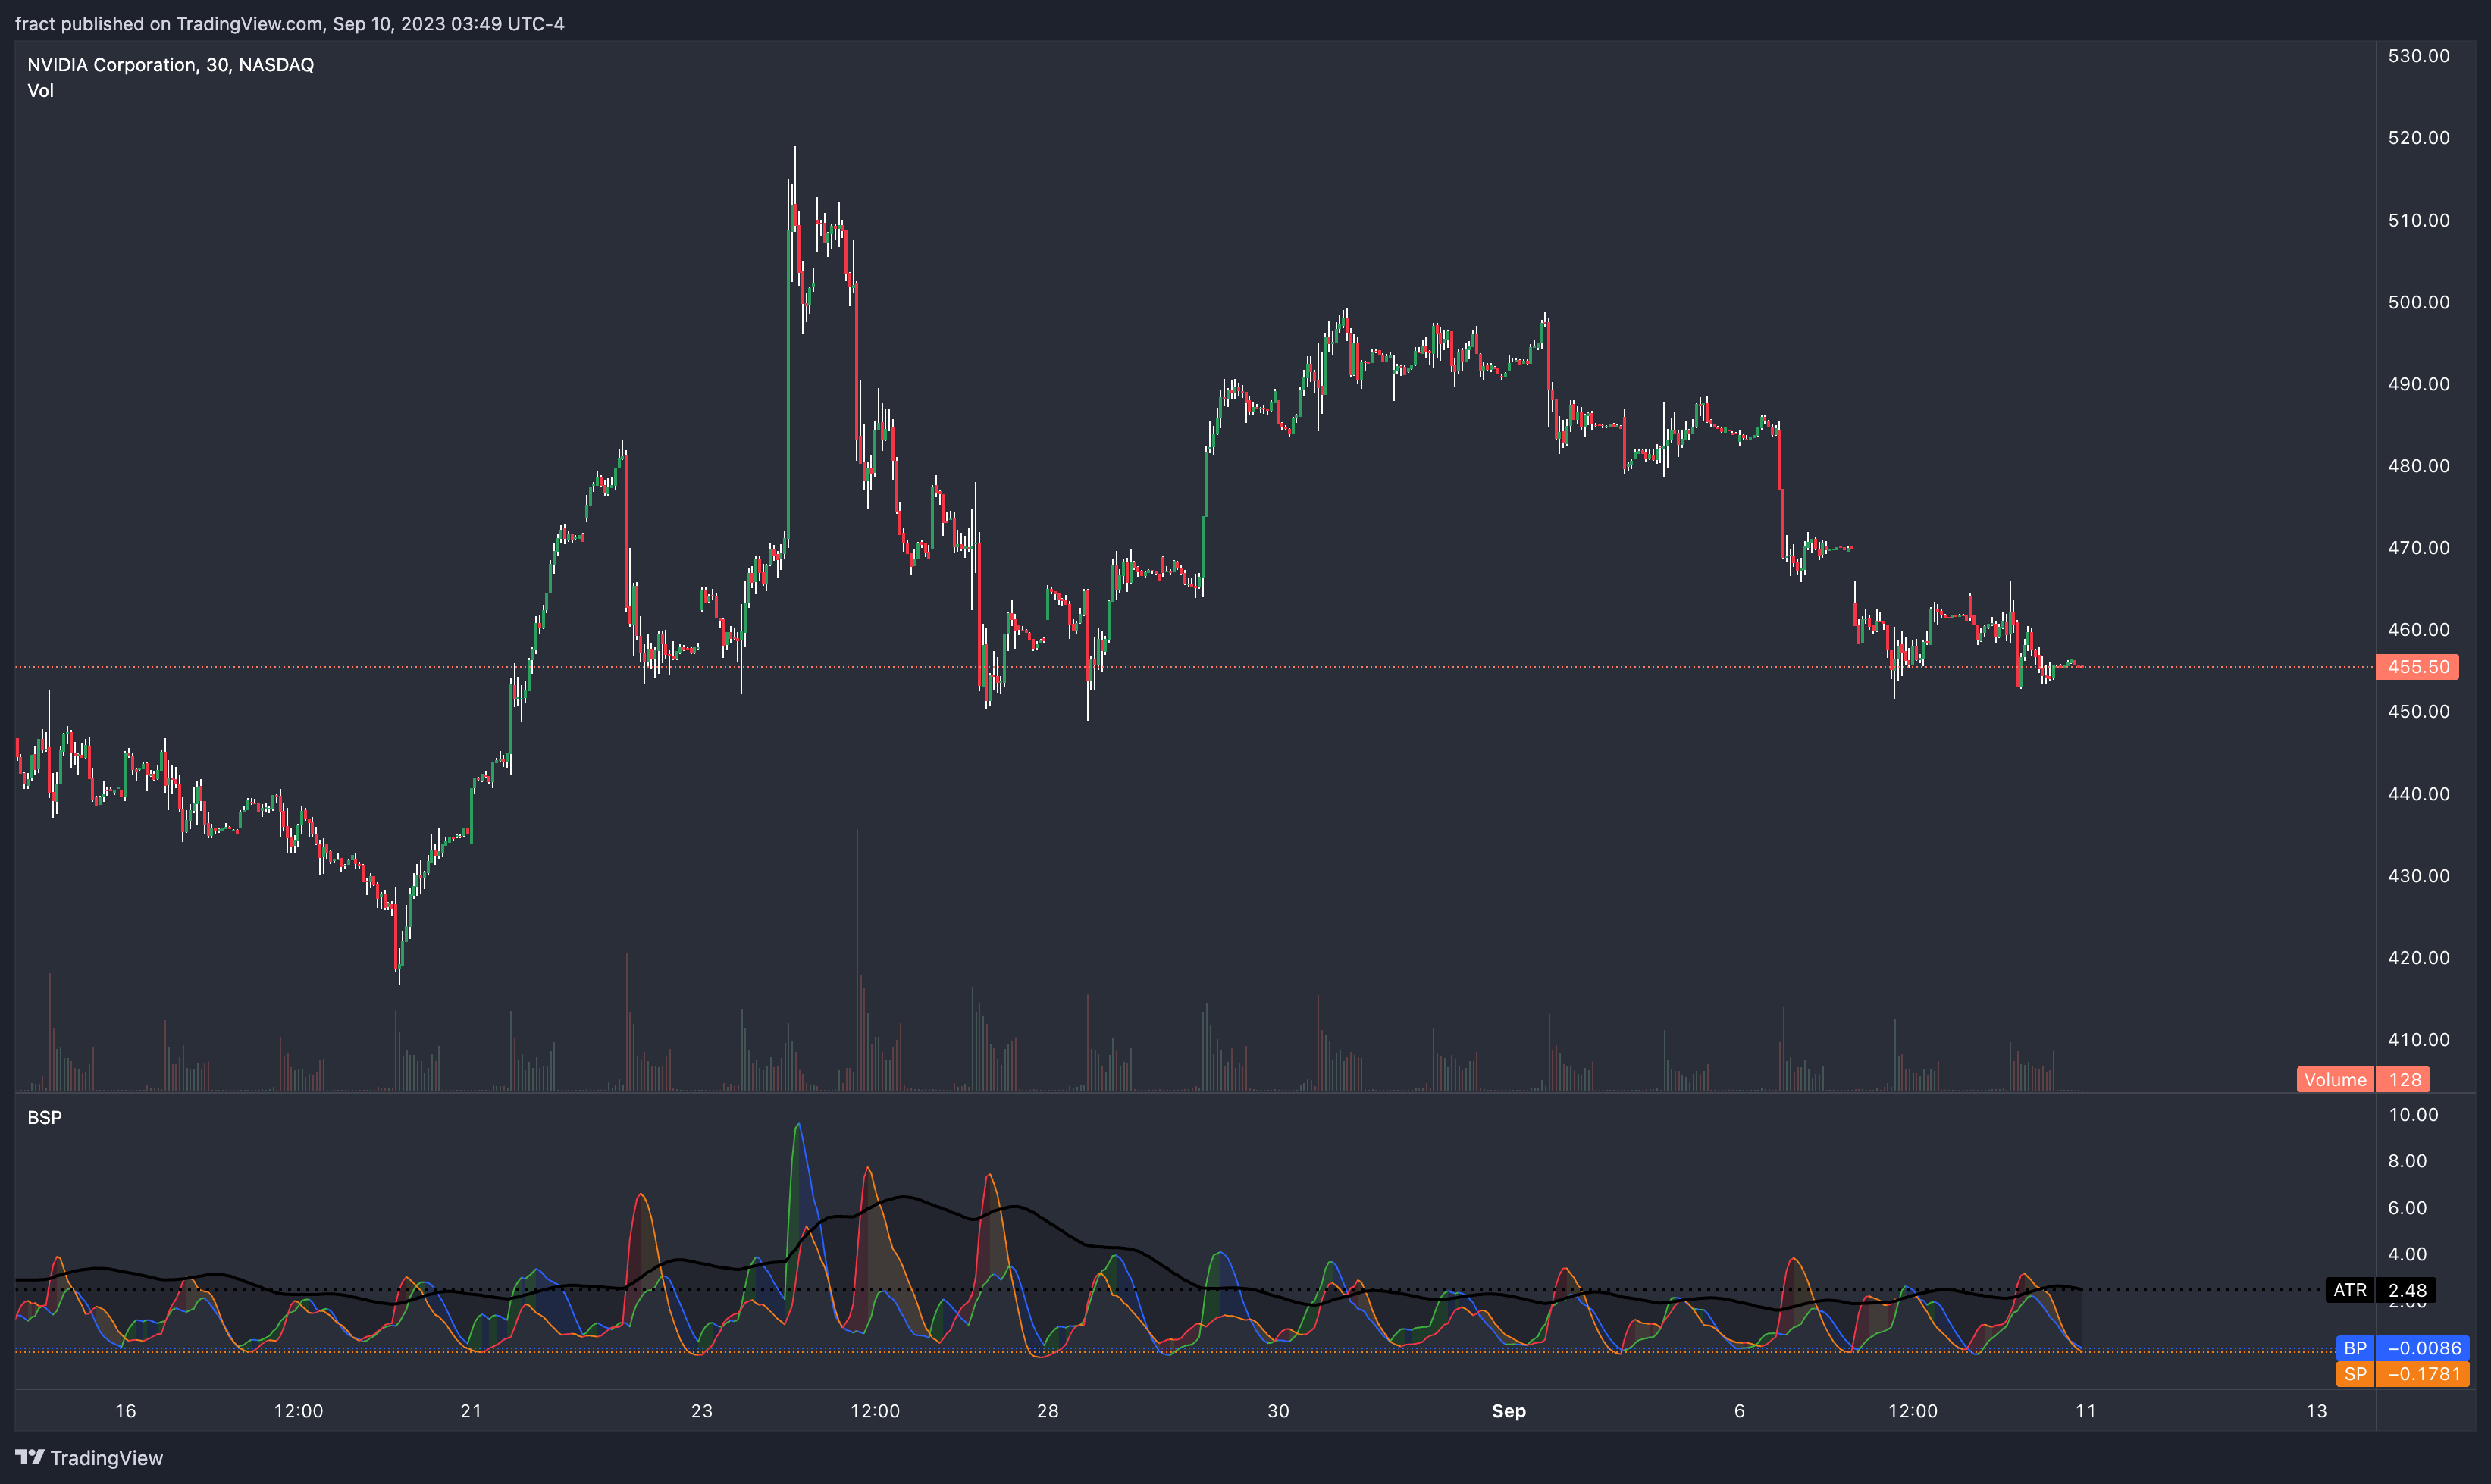The height and width of the screenshot is (1484, 2491).
Task: Click the 460.00 price axis label
Action: tap(2418, 630)
